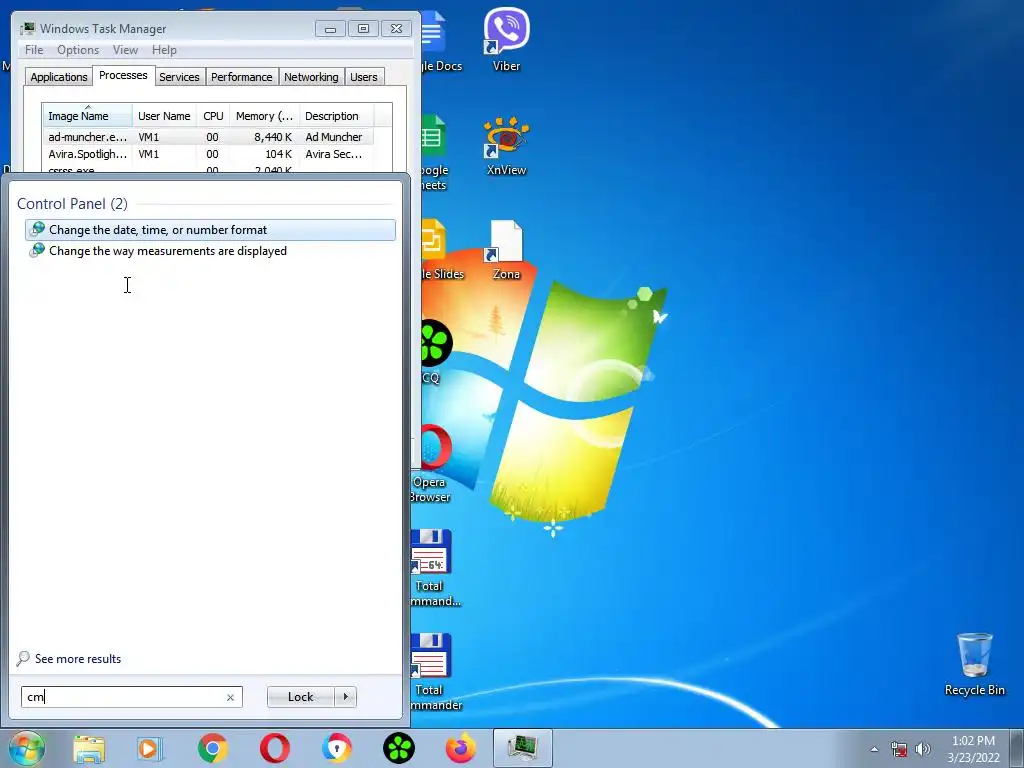Open the View menu in Task Manager
This screenshot has width=1024, height=768.
(x=125, y=50)
